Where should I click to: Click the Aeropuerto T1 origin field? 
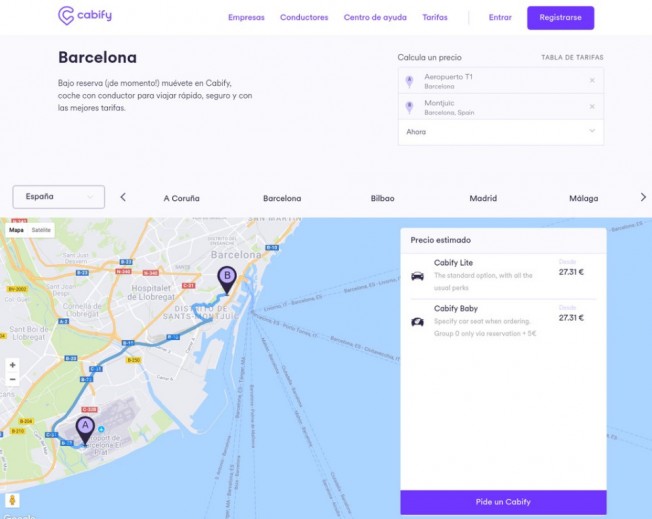point(501,81)
